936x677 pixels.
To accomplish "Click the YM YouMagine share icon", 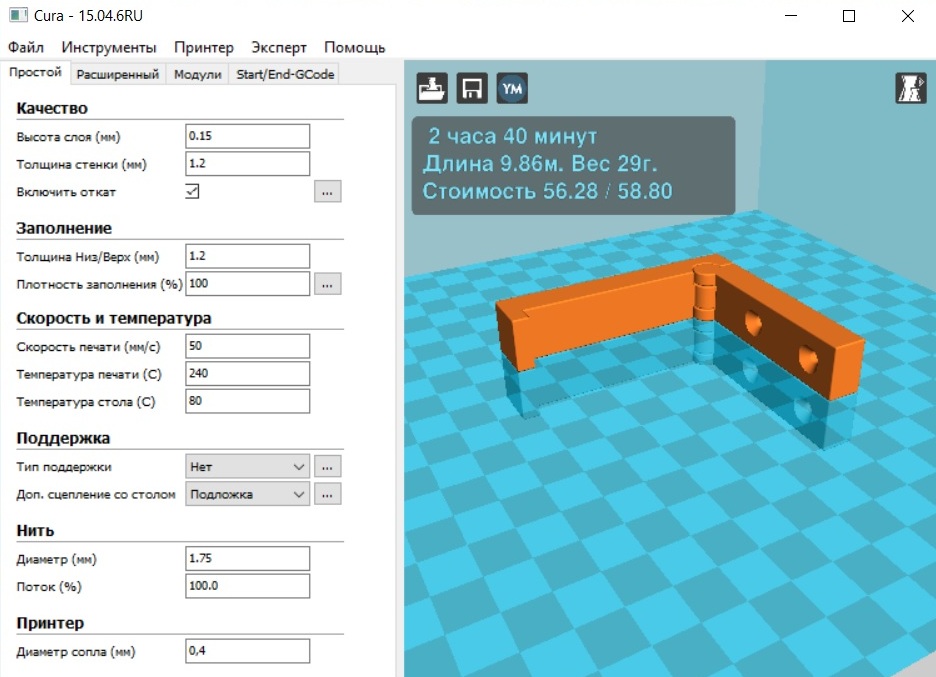I will (x=512, y=88).
